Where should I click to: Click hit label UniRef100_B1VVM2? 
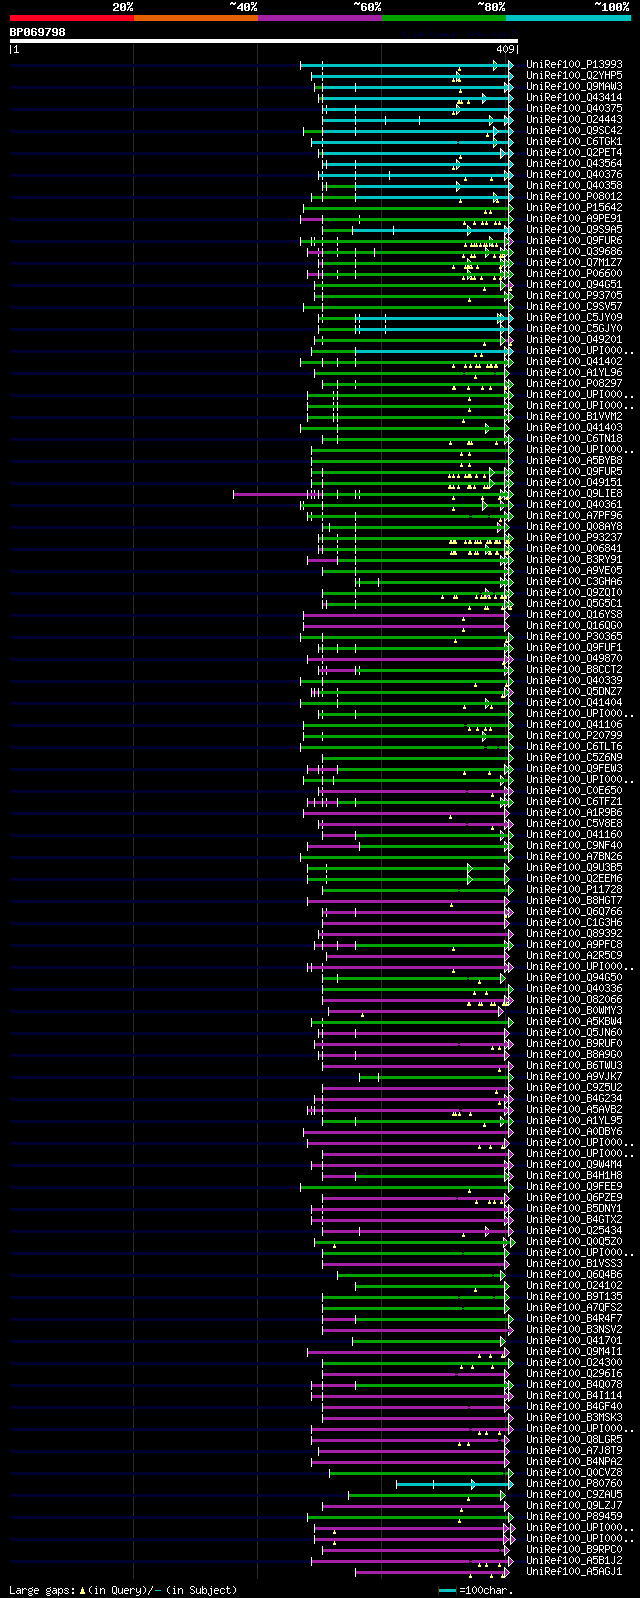(574, 417)
